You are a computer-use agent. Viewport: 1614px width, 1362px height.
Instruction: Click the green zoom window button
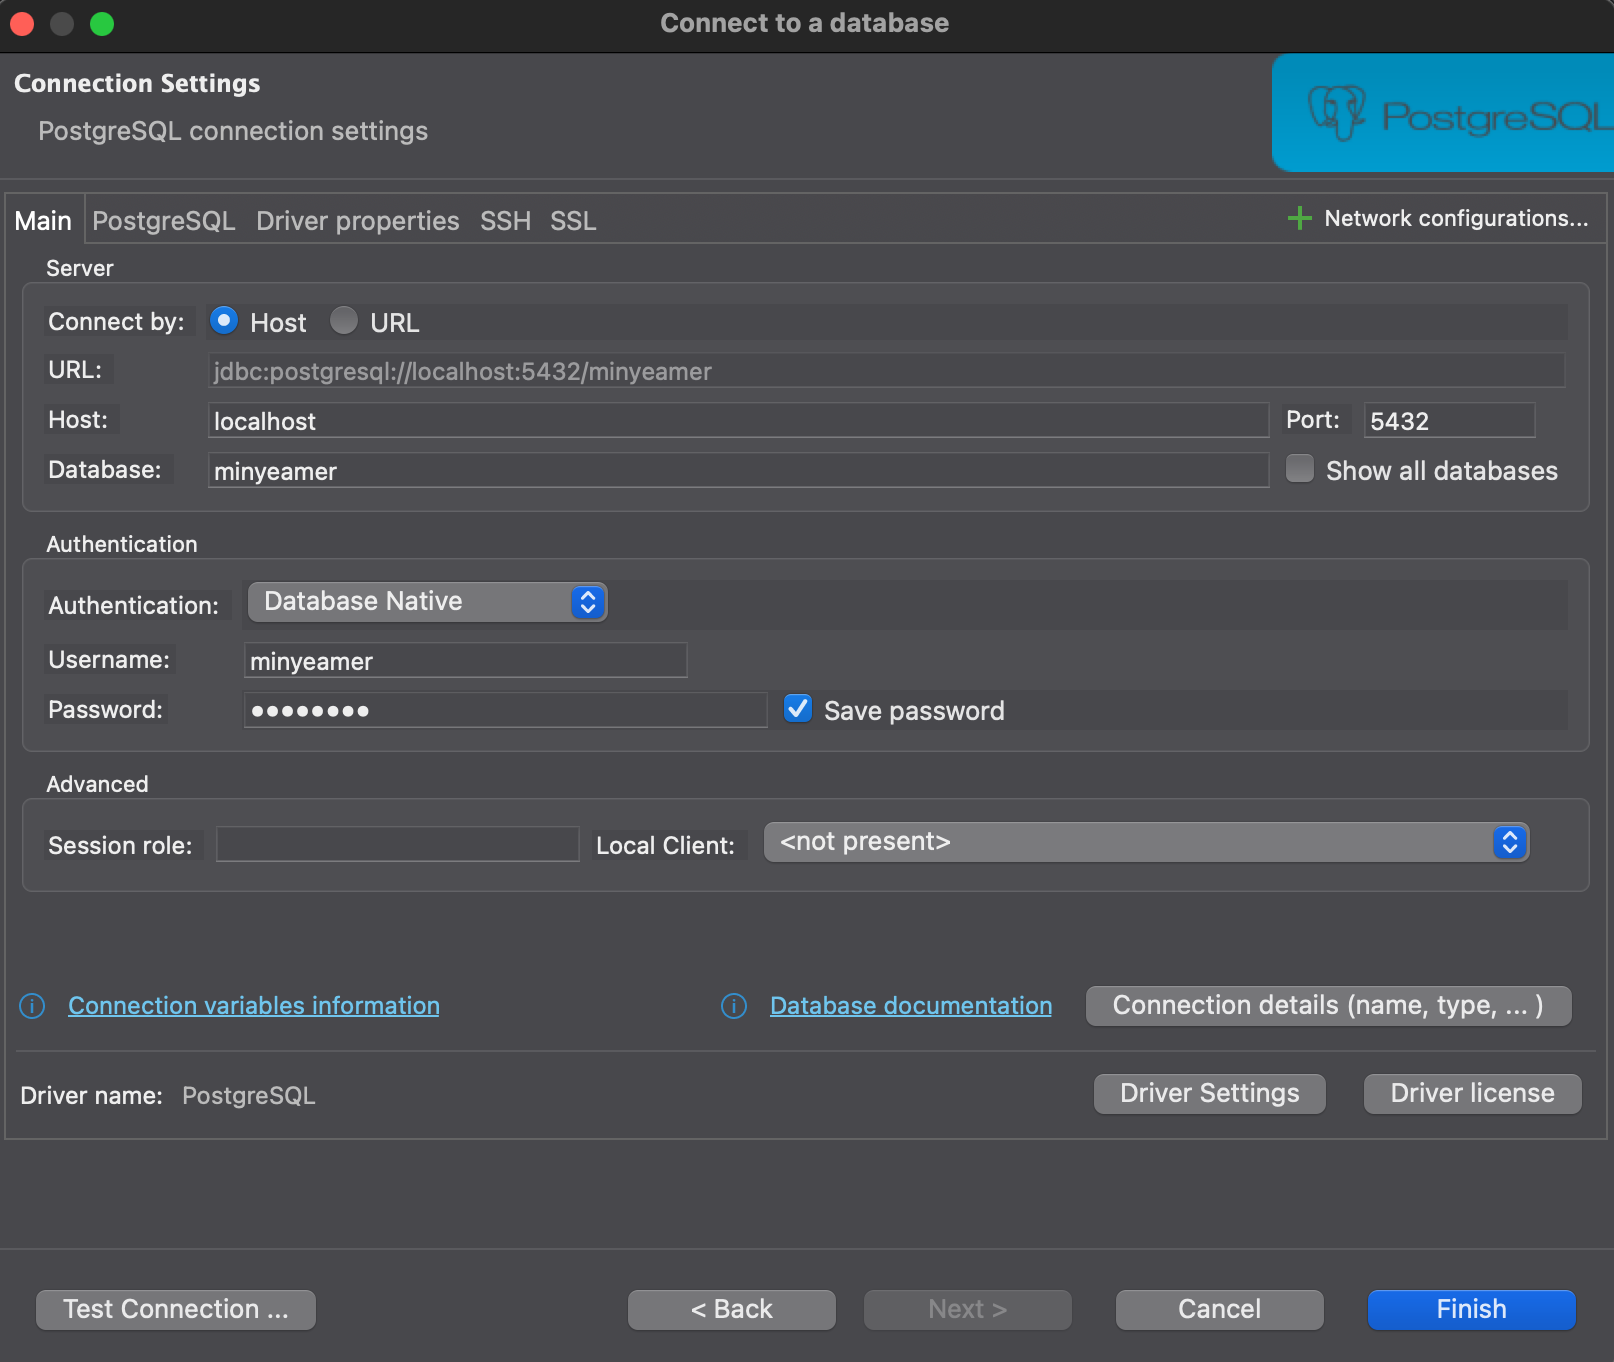pos(102,23)
